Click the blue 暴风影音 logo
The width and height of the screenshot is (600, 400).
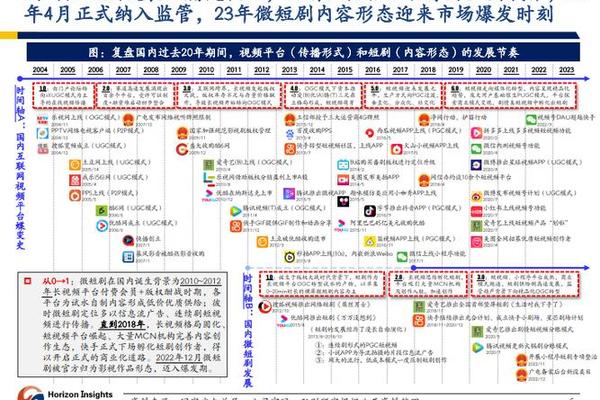[x=128, y=256]
